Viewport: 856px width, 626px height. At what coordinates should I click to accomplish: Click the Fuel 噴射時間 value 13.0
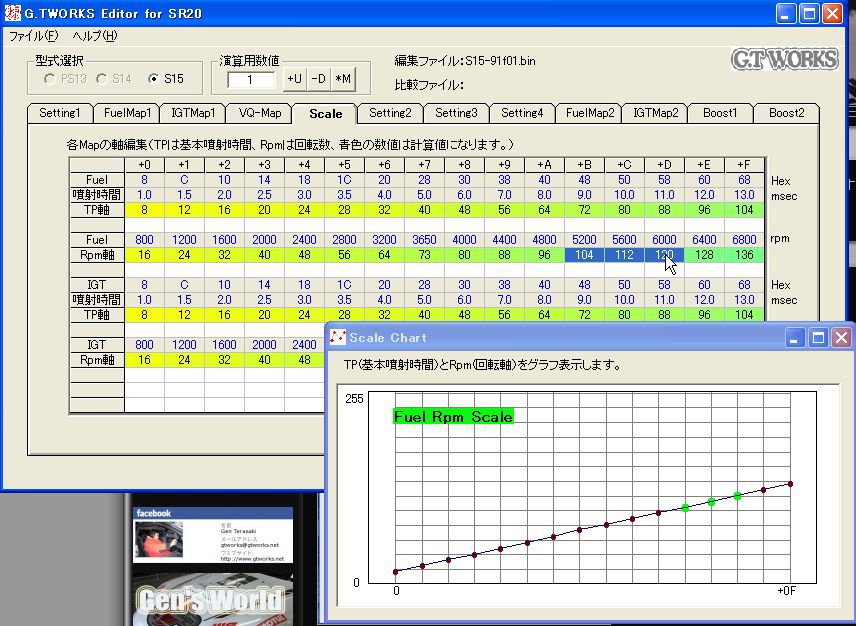pyautogui.click(x=744, y=195)
